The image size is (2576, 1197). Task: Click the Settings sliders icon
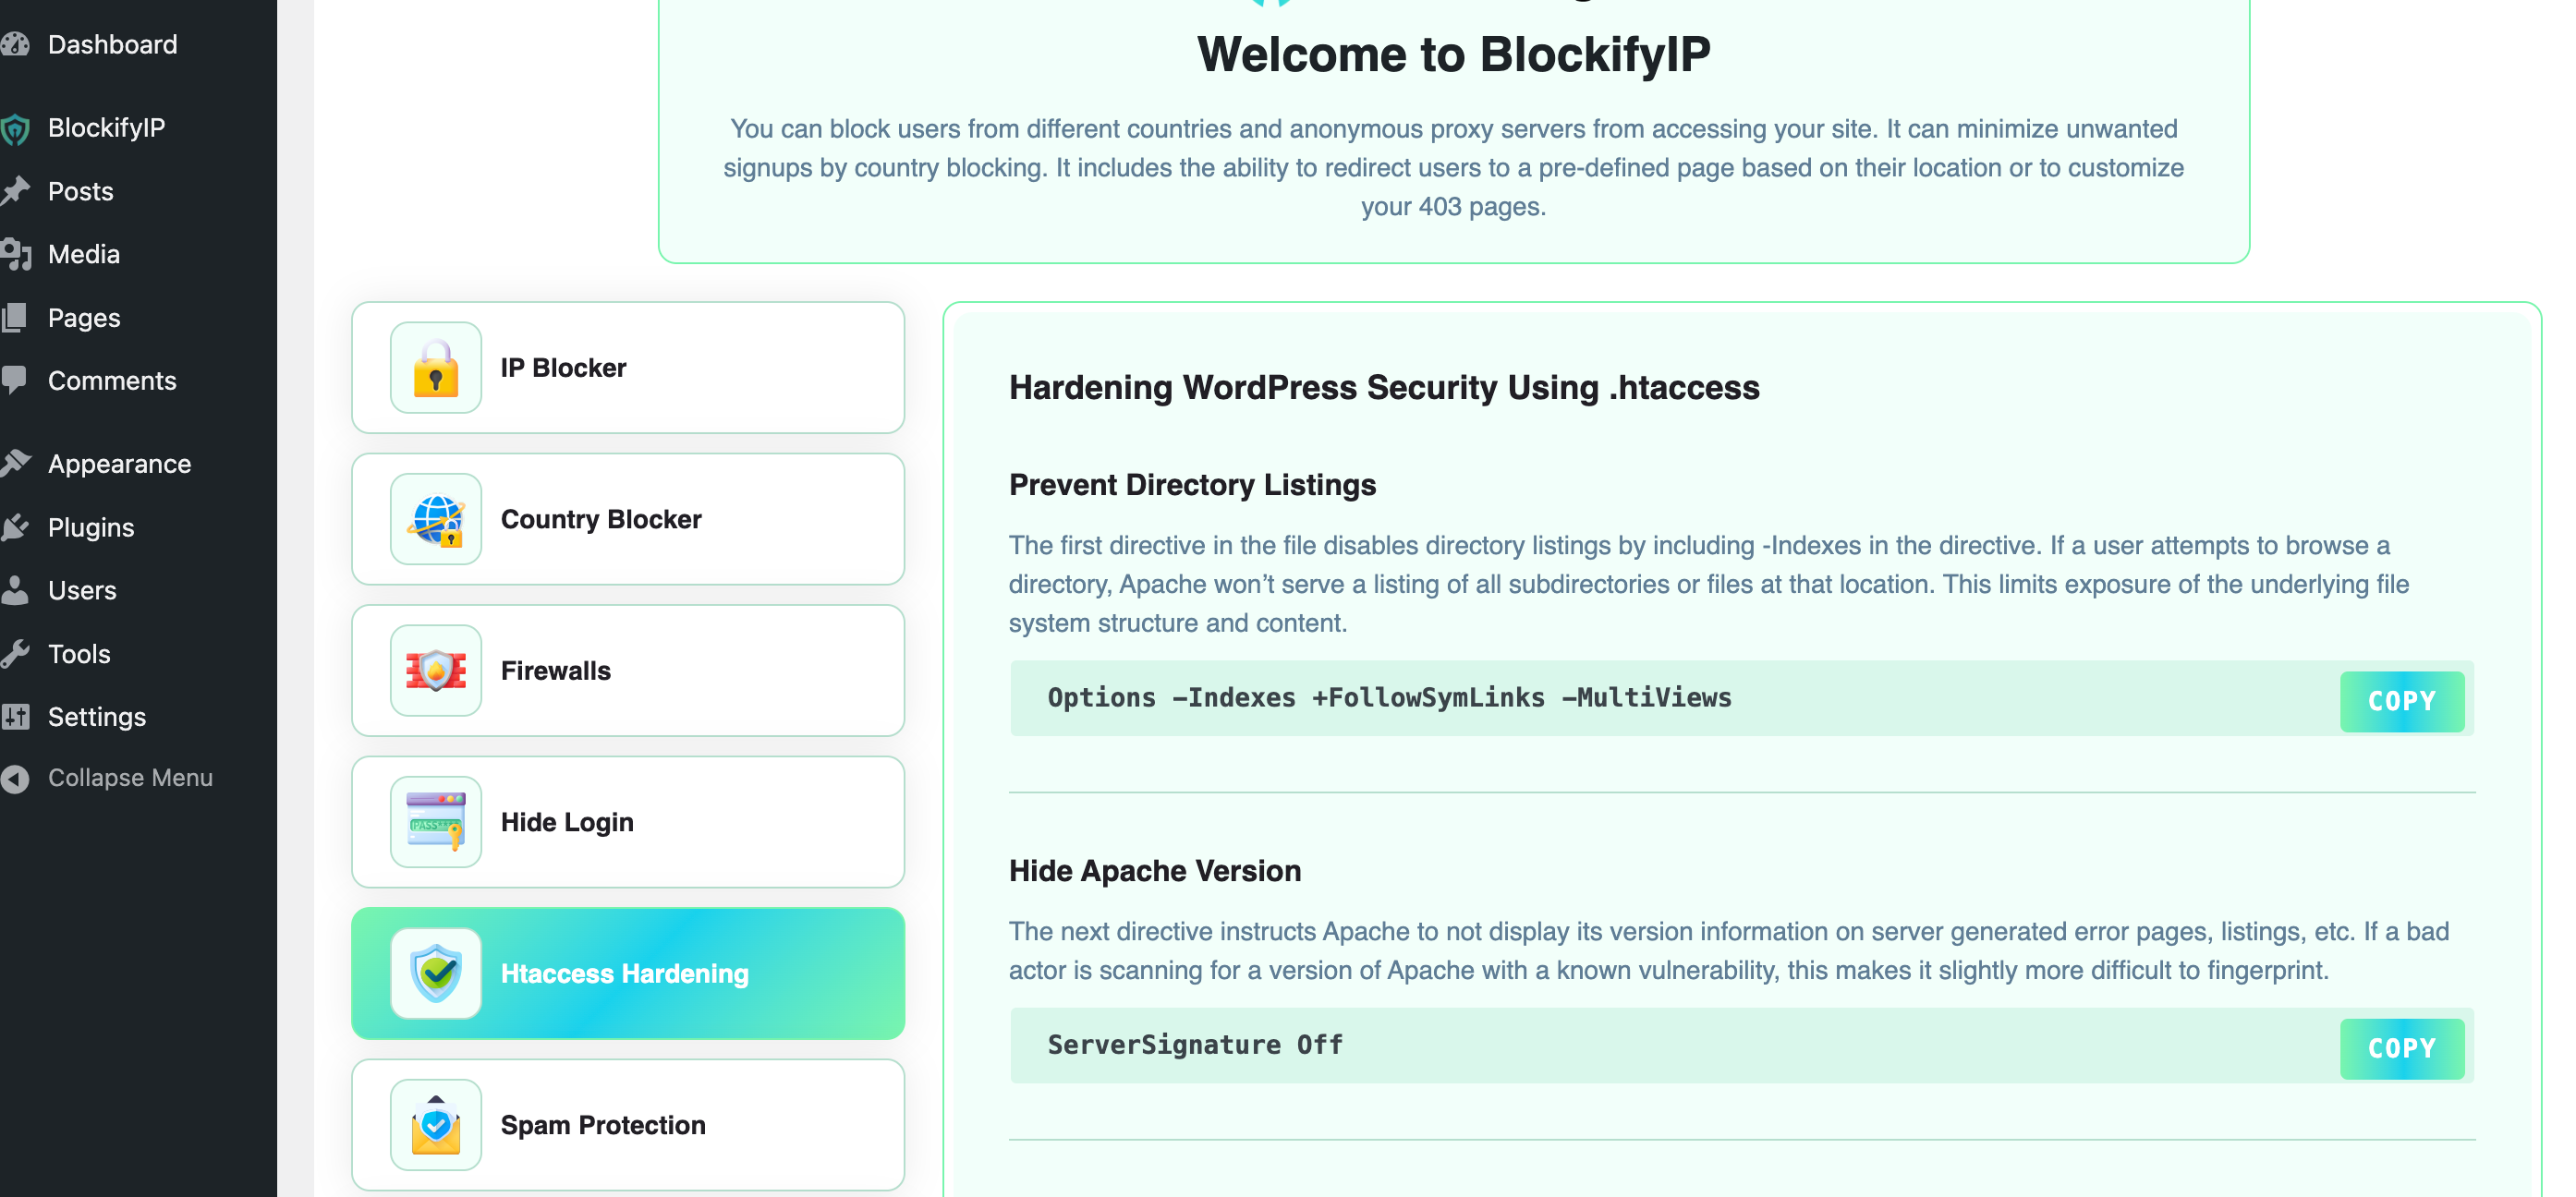point(14,717)
